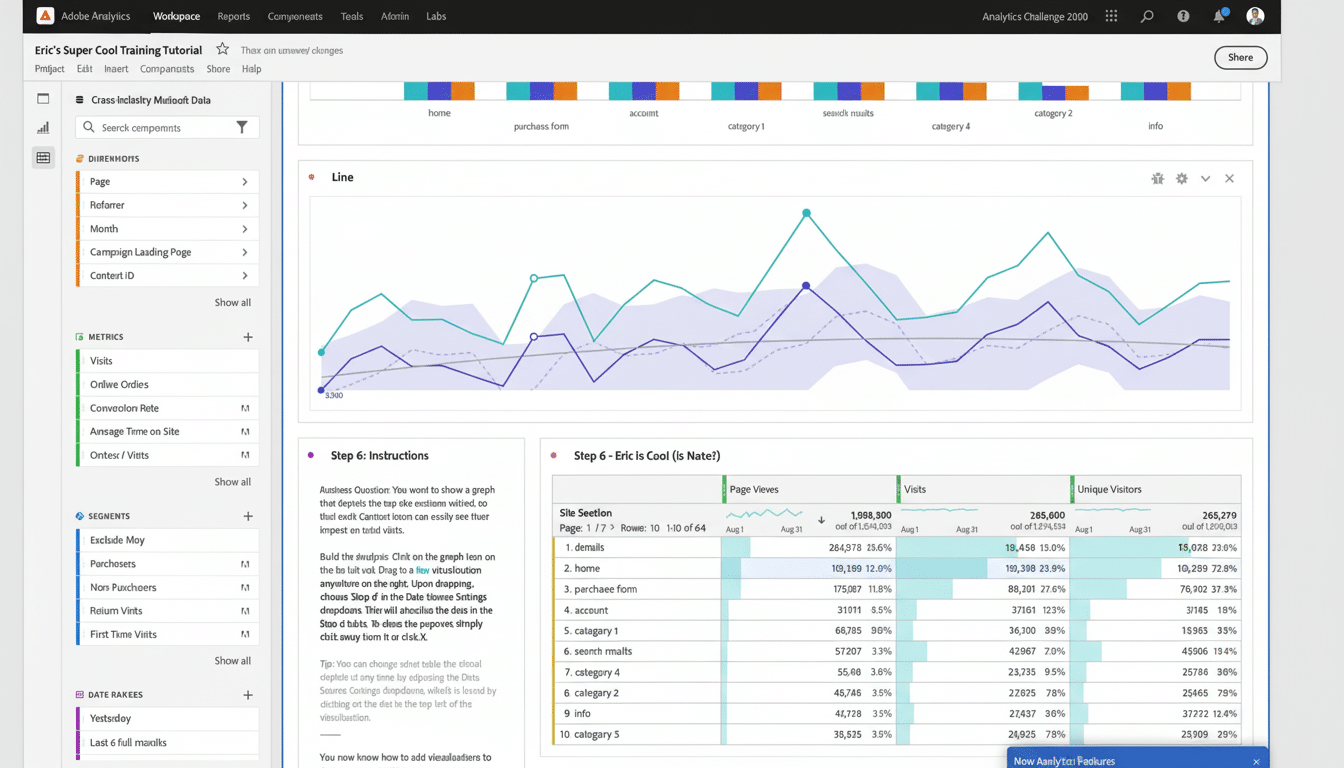Open the Line visualization settings gear
Image resolution: width=1344 pixels, height=768 pixels.
[1182, 178]
